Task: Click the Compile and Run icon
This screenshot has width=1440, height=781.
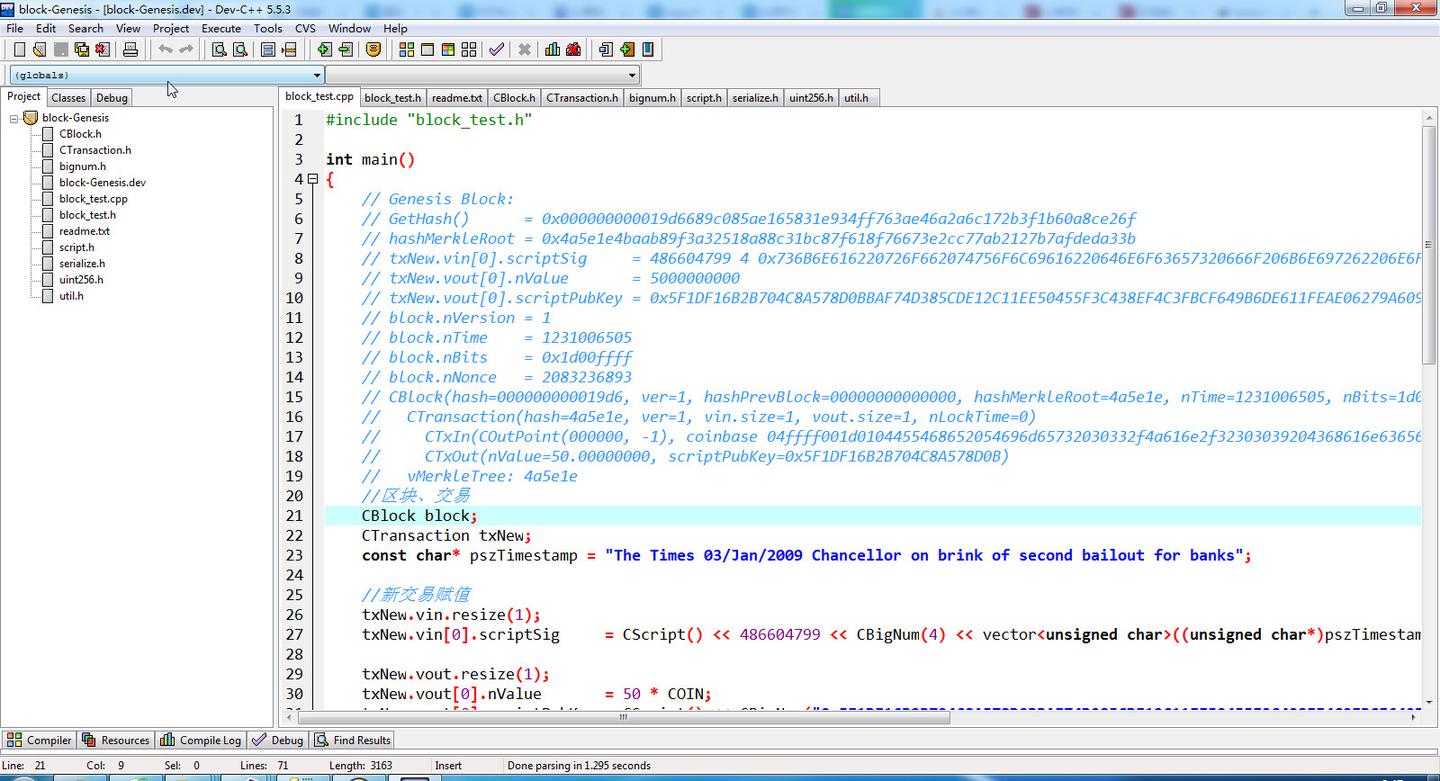Action: pos(448,49)
